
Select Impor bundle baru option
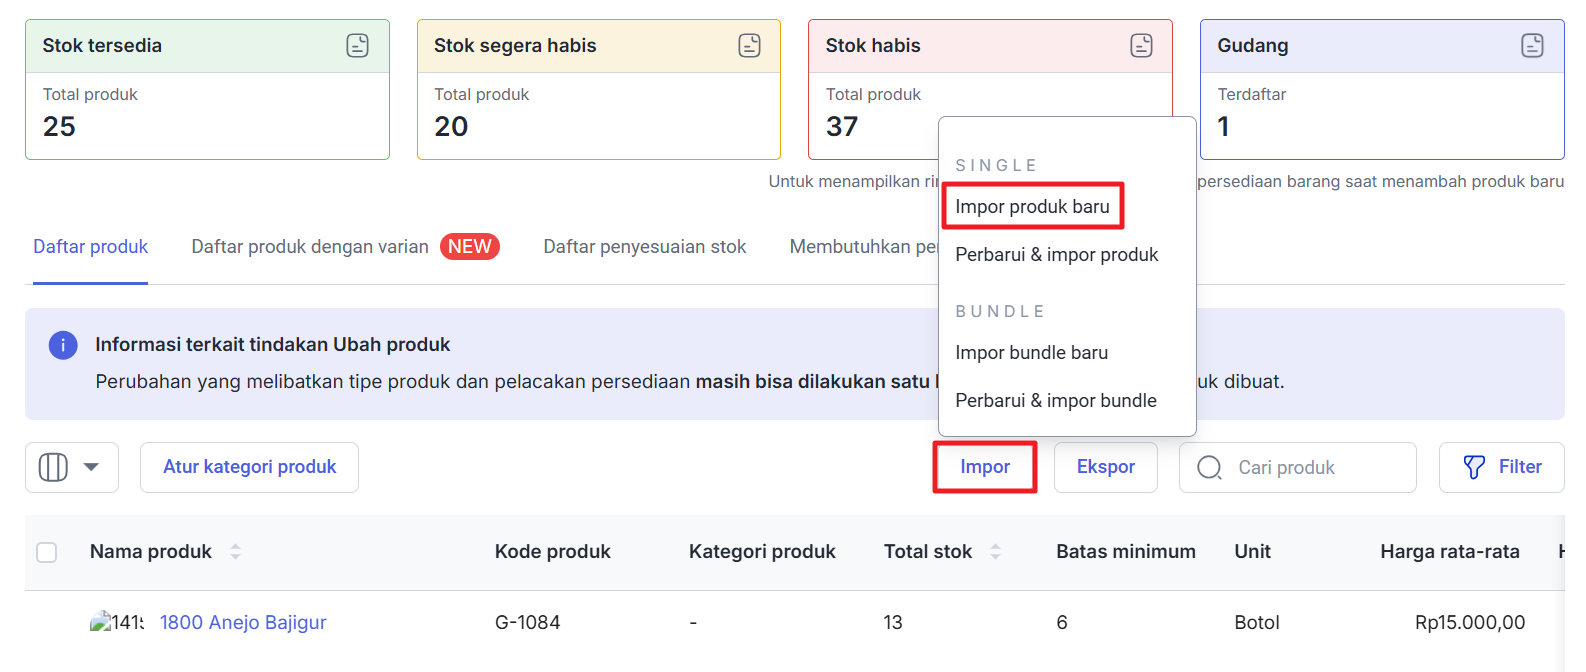[x=1031, y=352]
